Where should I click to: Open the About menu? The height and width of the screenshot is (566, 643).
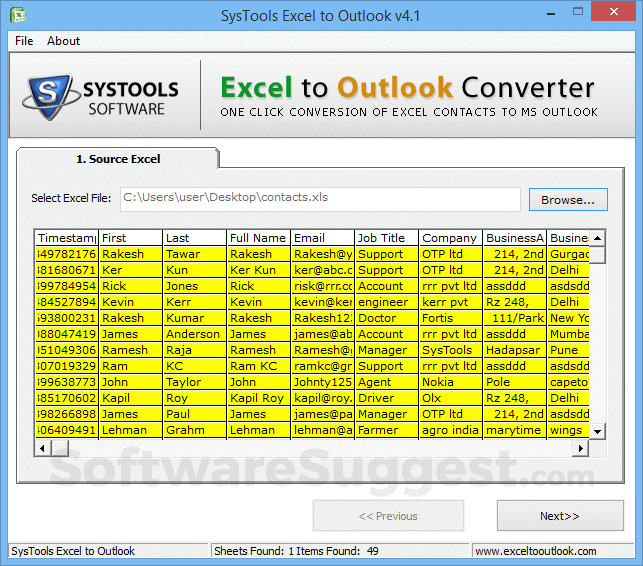(64, 41)
